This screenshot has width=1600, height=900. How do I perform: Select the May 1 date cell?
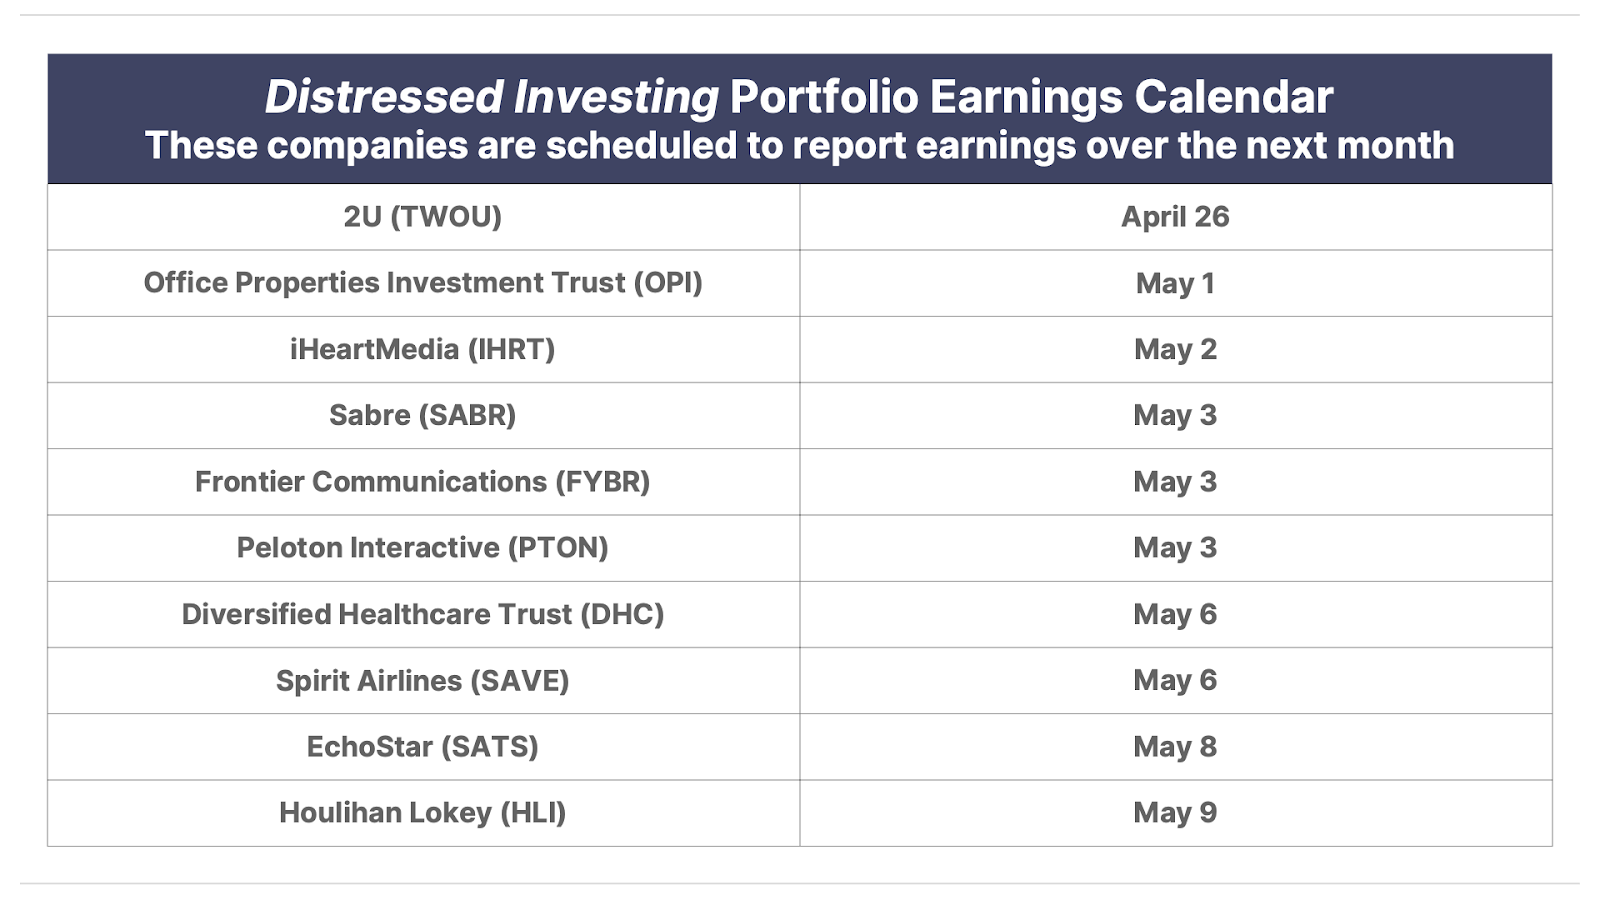click(1176, 283)
